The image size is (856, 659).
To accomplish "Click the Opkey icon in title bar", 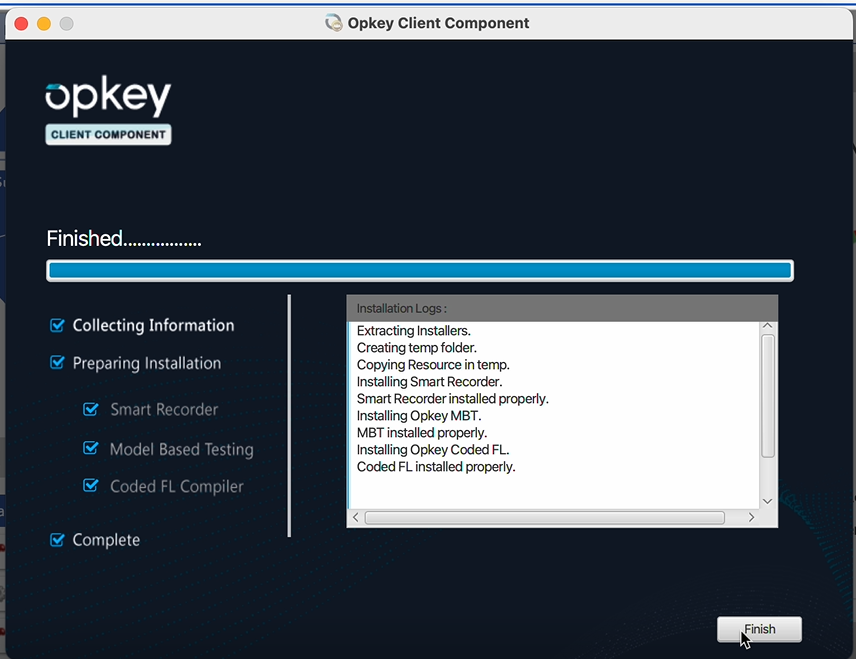I will tap(334, 23).
